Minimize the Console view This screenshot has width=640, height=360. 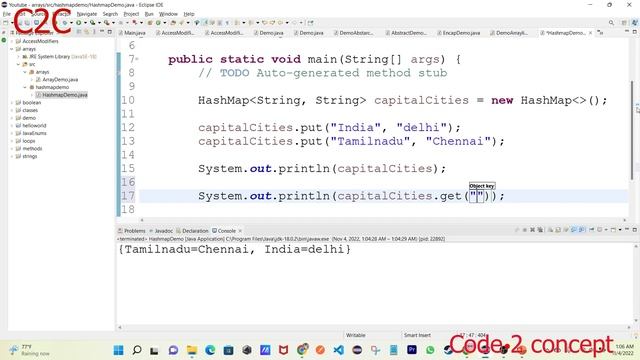tap(627, 230)
